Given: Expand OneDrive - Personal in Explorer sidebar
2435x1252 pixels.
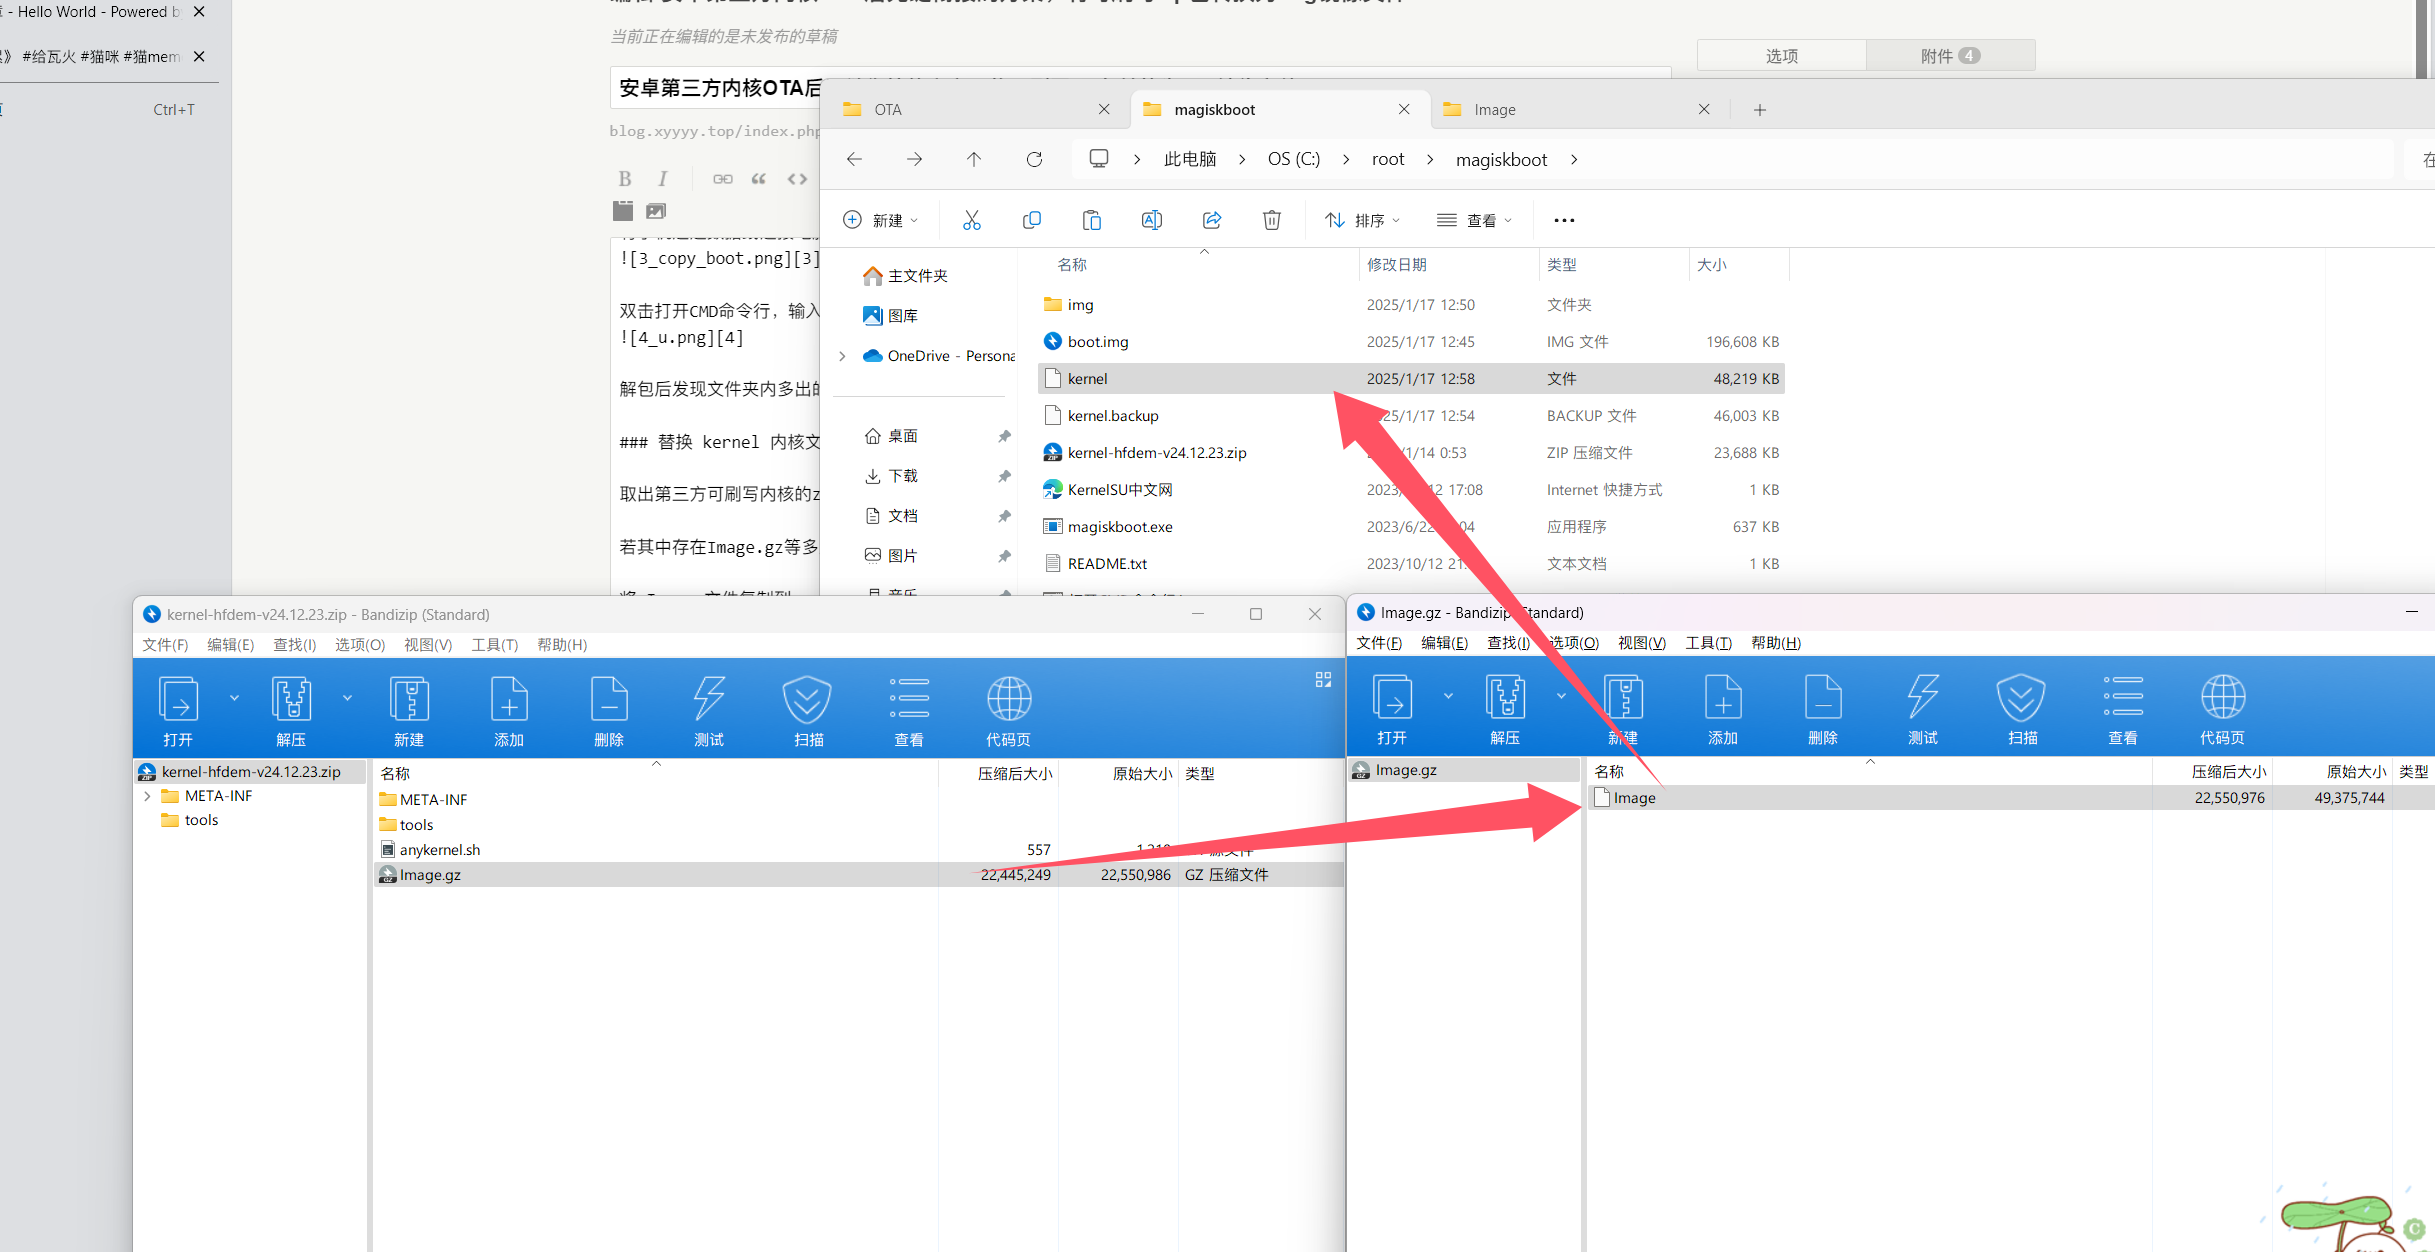Looking at the screenshot, I should pos(842,356).
